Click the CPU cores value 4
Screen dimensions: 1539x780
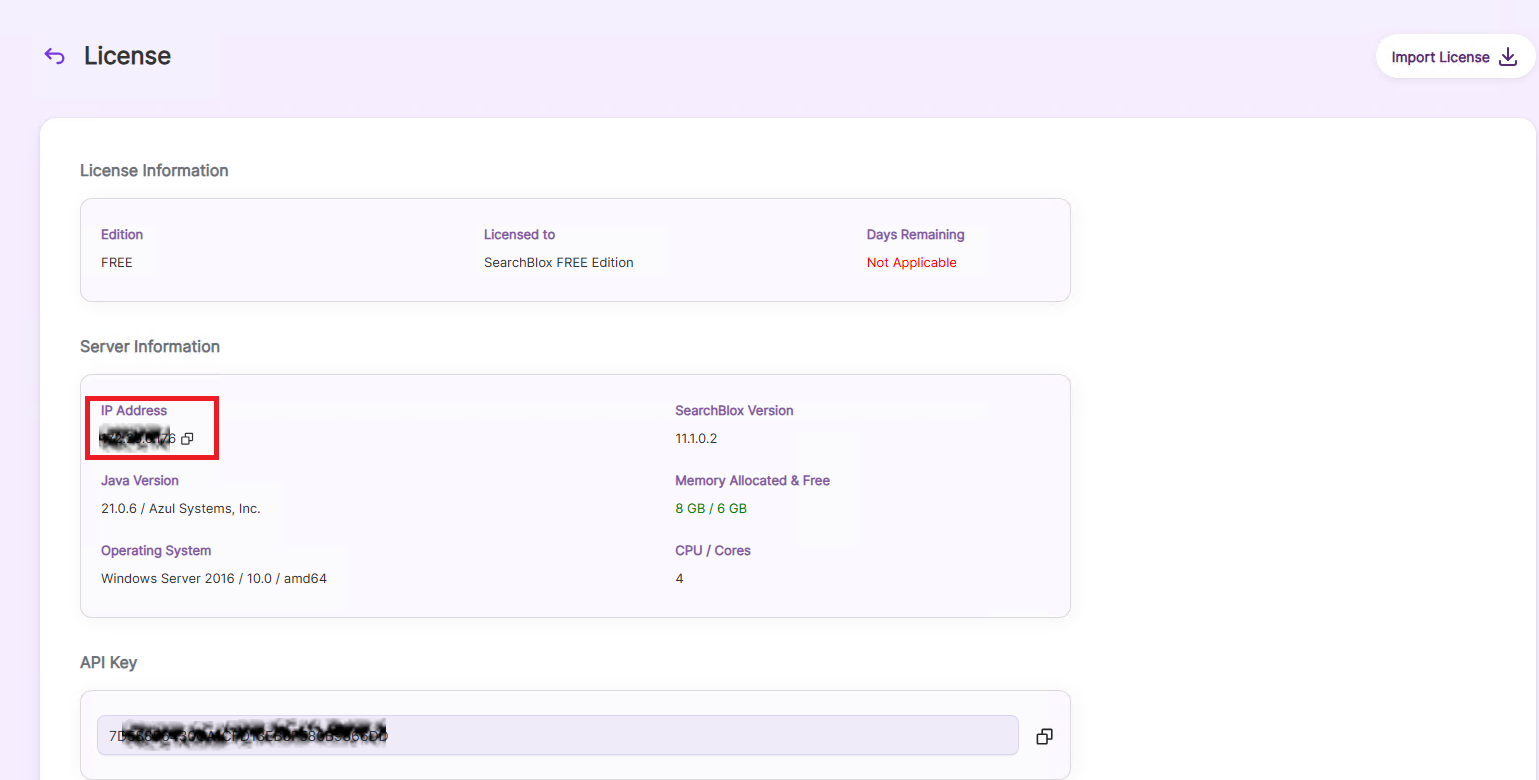[x=679, y=578]
